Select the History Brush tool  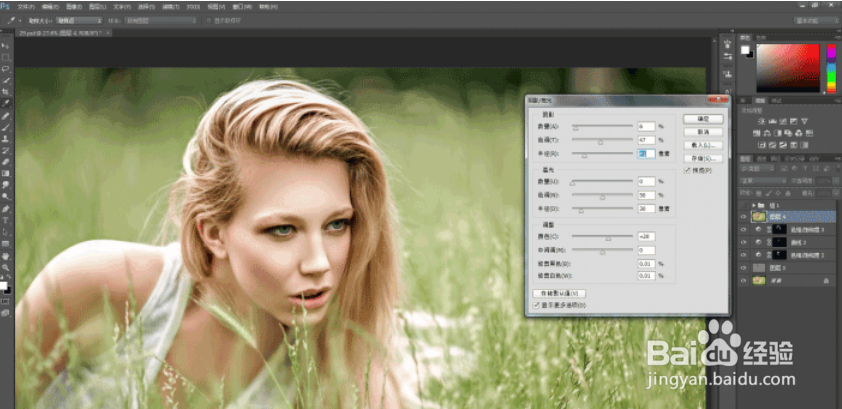5,150
